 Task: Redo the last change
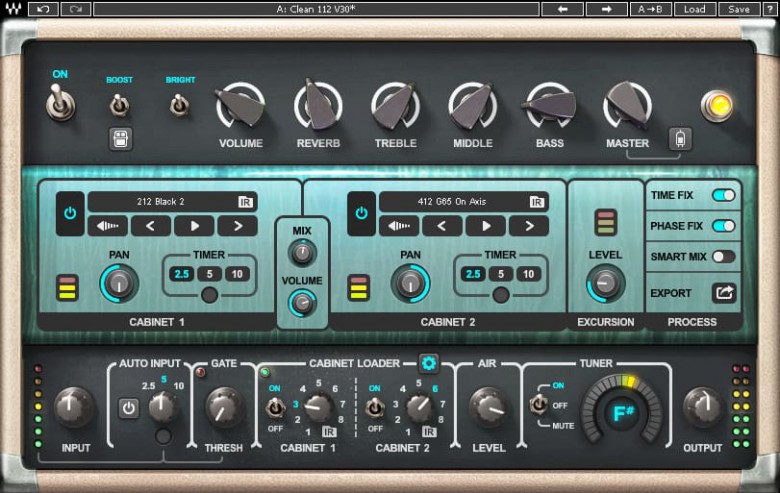click(x=76, y=9)
